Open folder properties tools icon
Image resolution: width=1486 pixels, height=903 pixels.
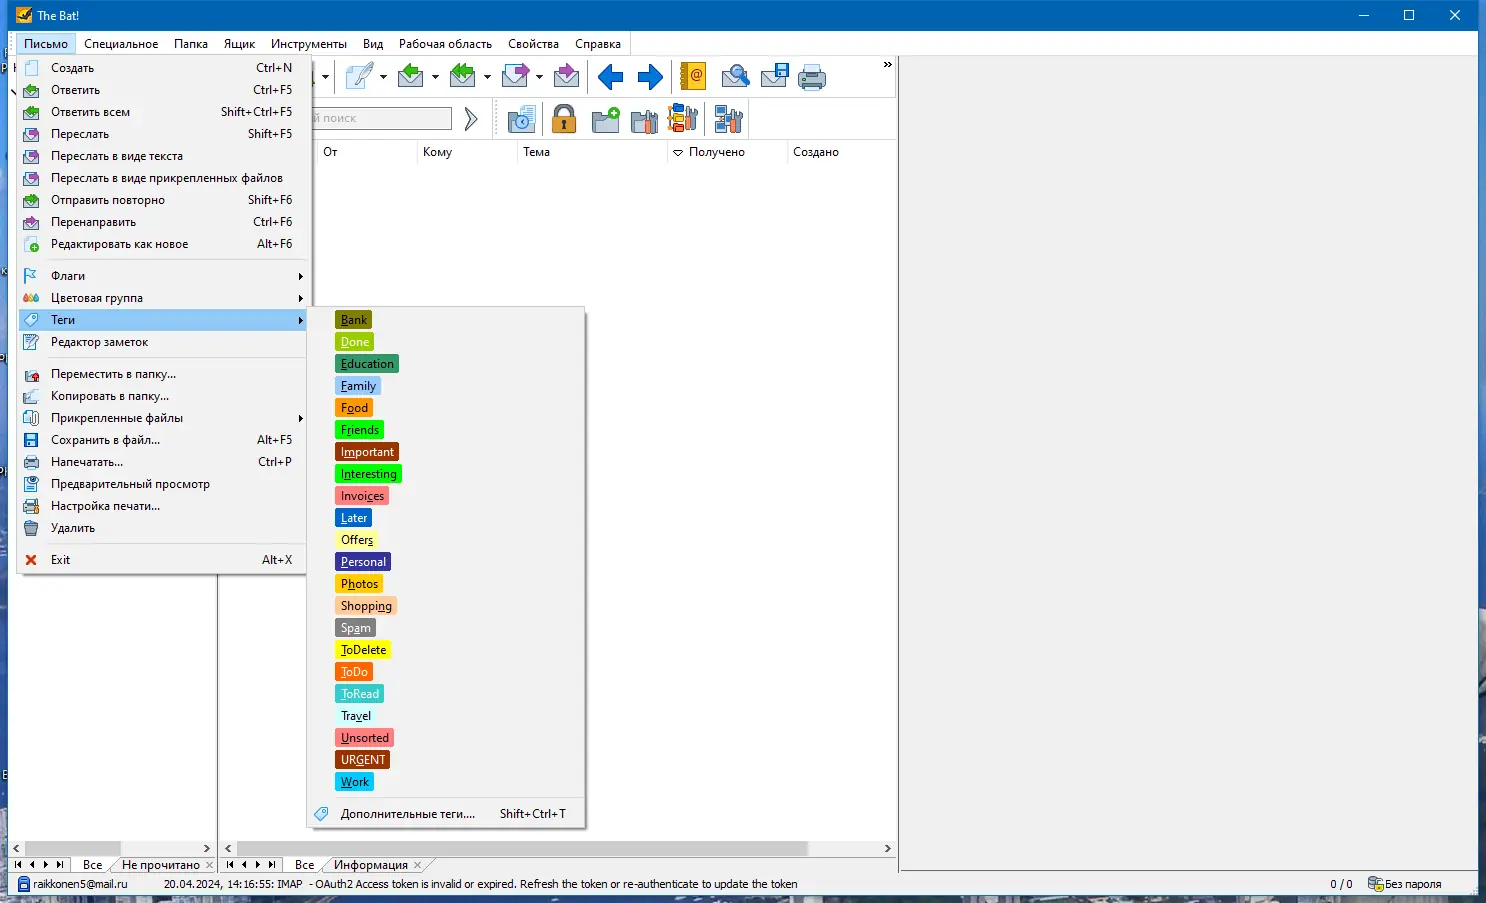tap(645, 120)
